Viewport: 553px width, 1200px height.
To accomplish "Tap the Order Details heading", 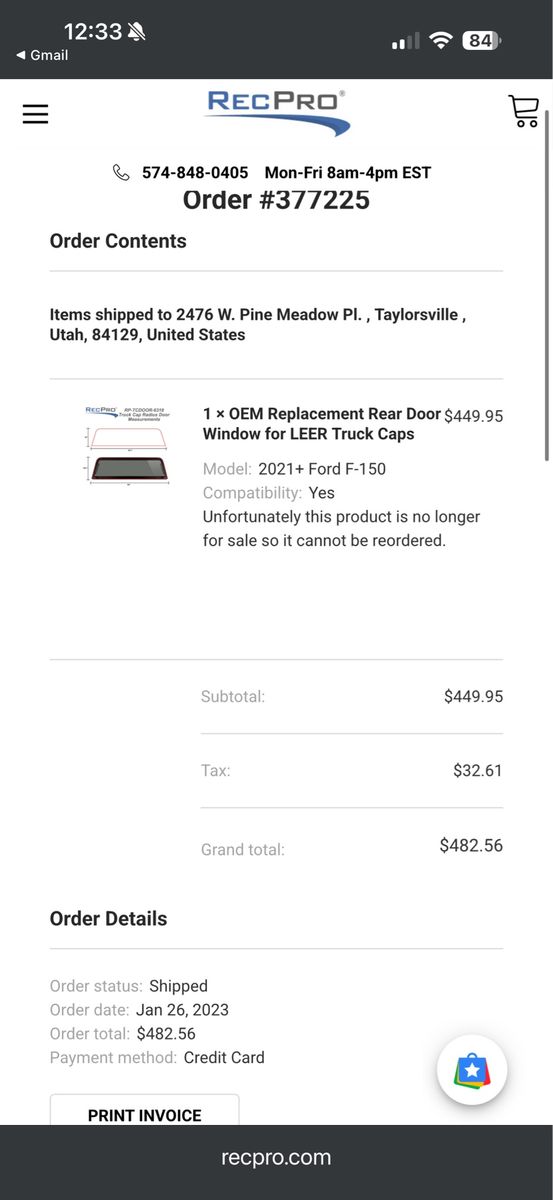I will (x=108, y=919).
